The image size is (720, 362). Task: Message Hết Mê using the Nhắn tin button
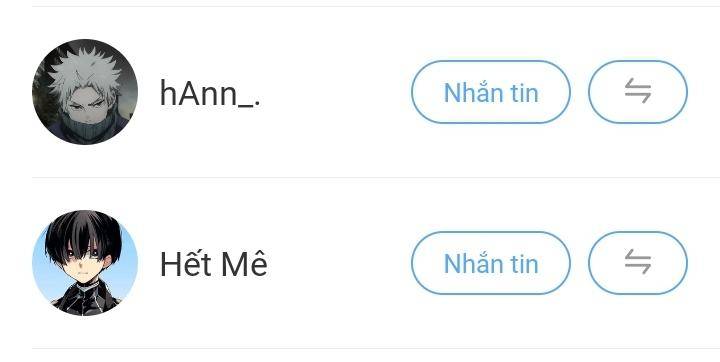click(x=491, y=263)
